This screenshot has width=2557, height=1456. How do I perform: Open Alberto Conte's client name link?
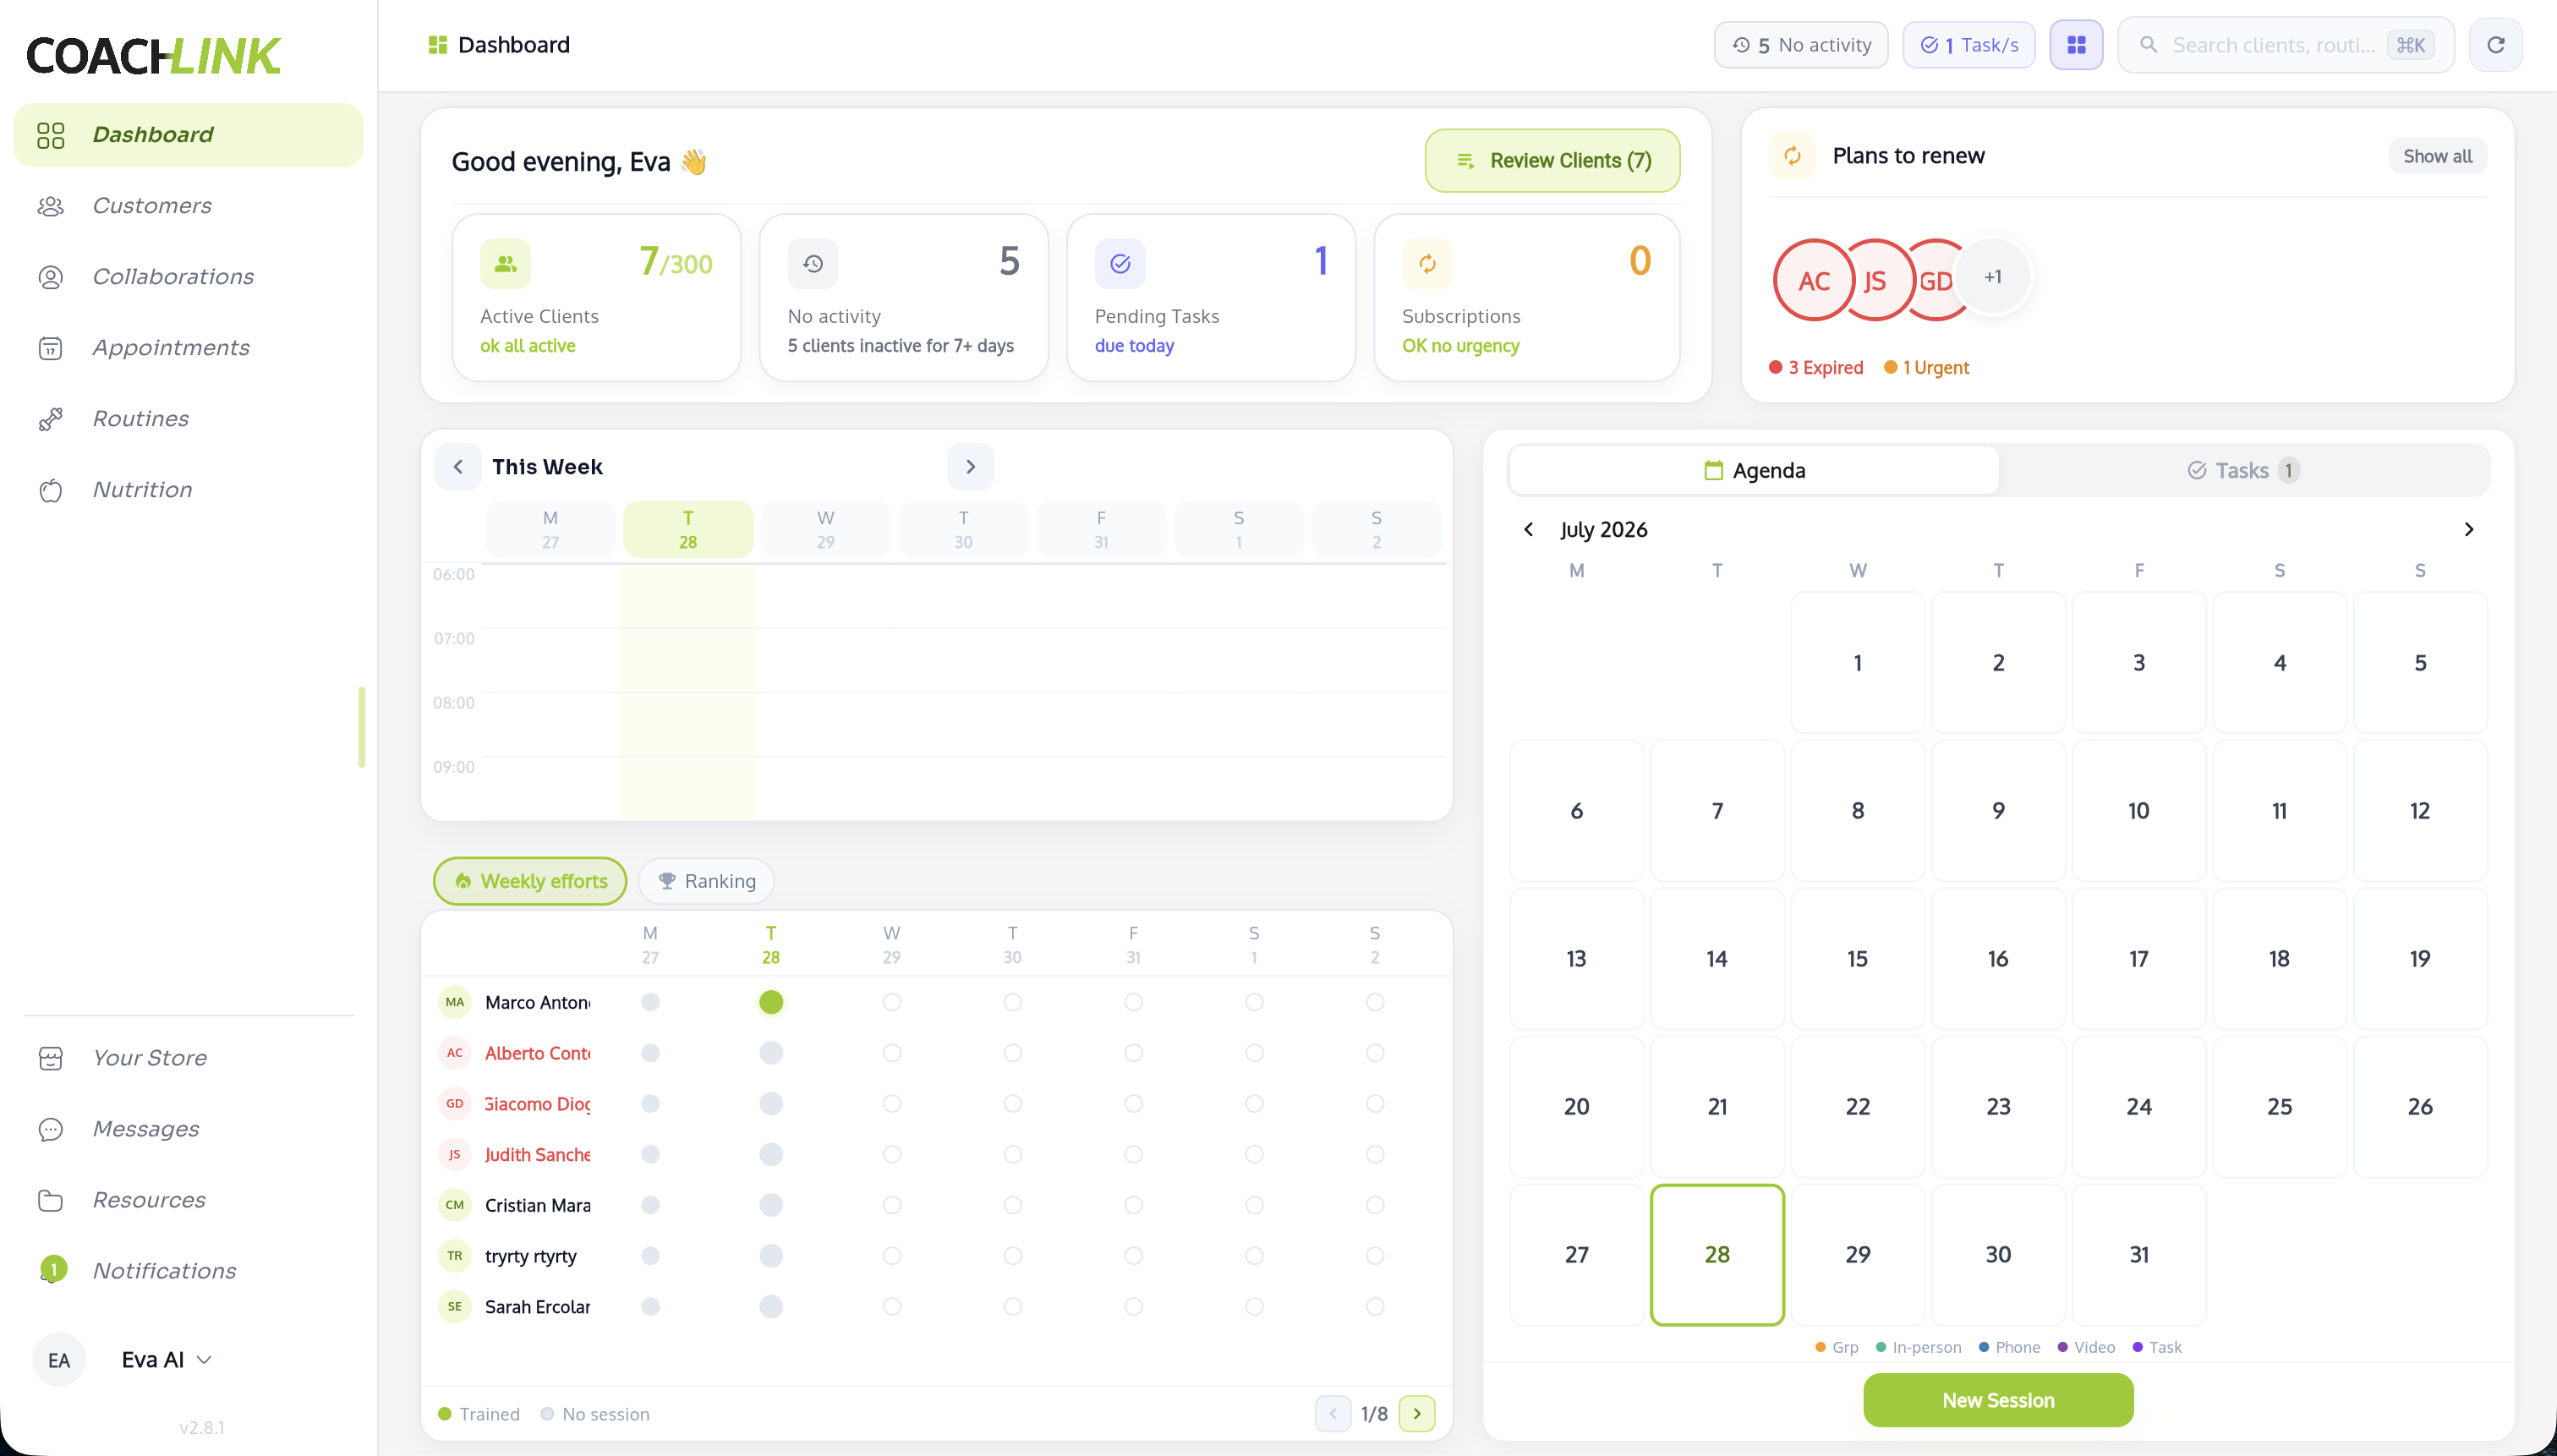click(537, 1053)
